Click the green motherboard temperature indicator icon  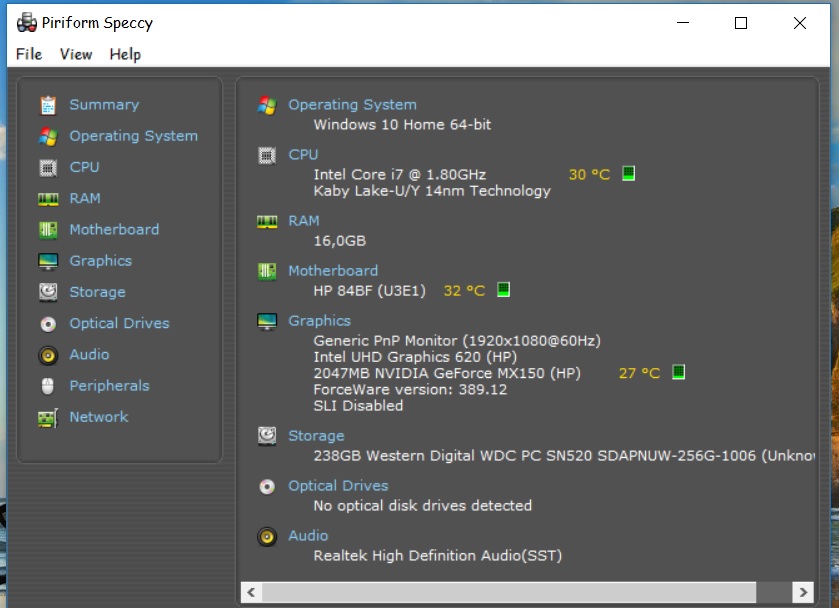click(504, 290)
